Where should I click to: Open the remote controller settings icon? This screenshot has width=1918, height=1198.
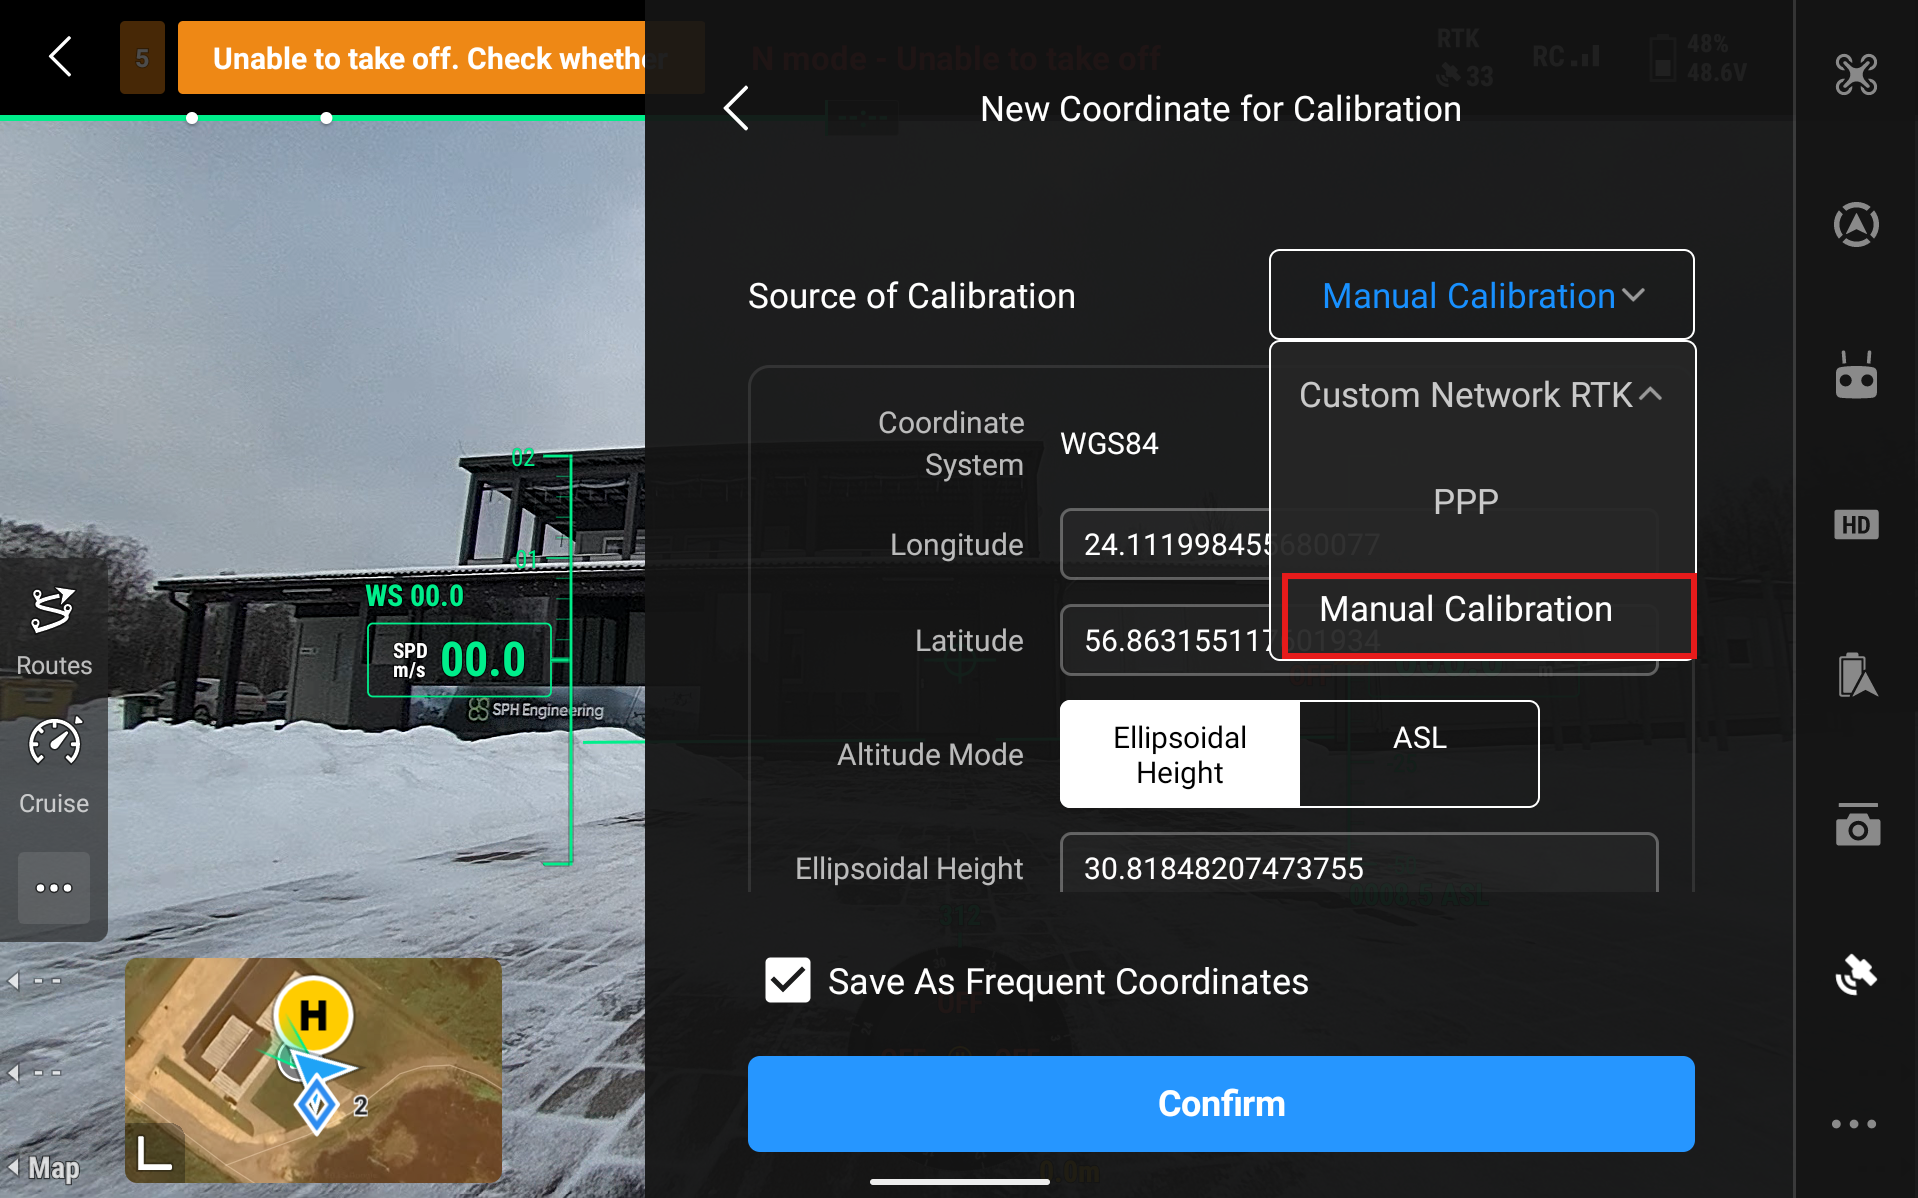1856,376
